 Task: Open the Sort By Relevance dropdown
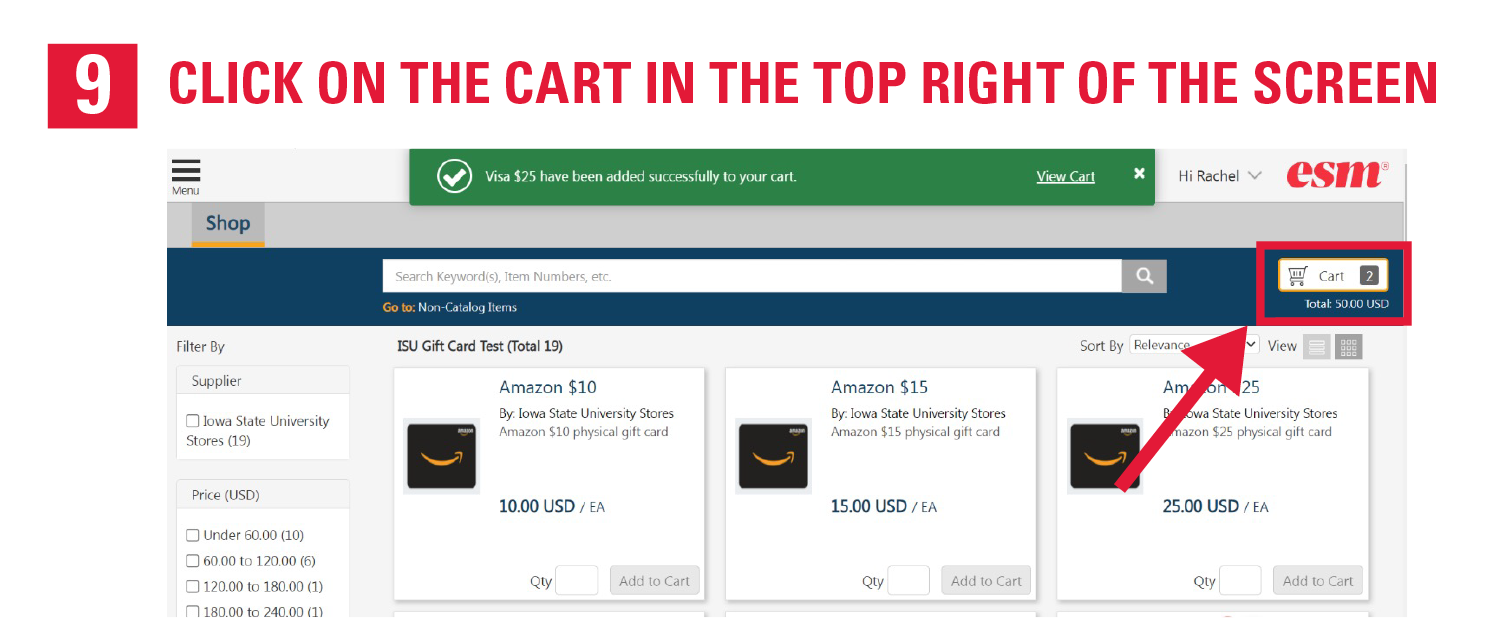(1194, 345)
